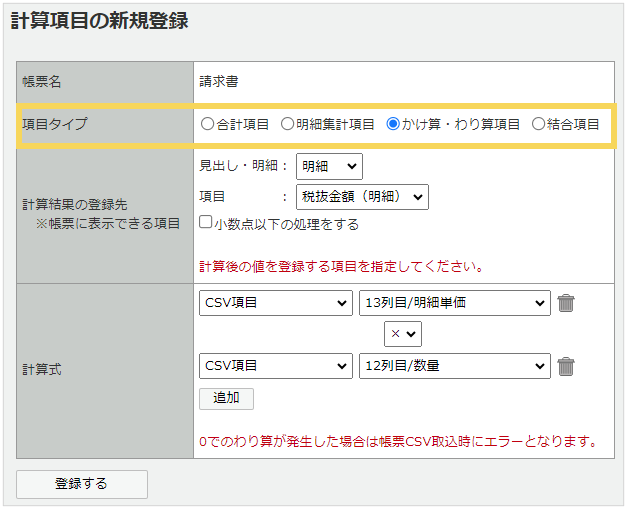Click the ※帳票に表示できる項目 note
The width and height of the screenshot is (627, 509).
tap(108, 224)
